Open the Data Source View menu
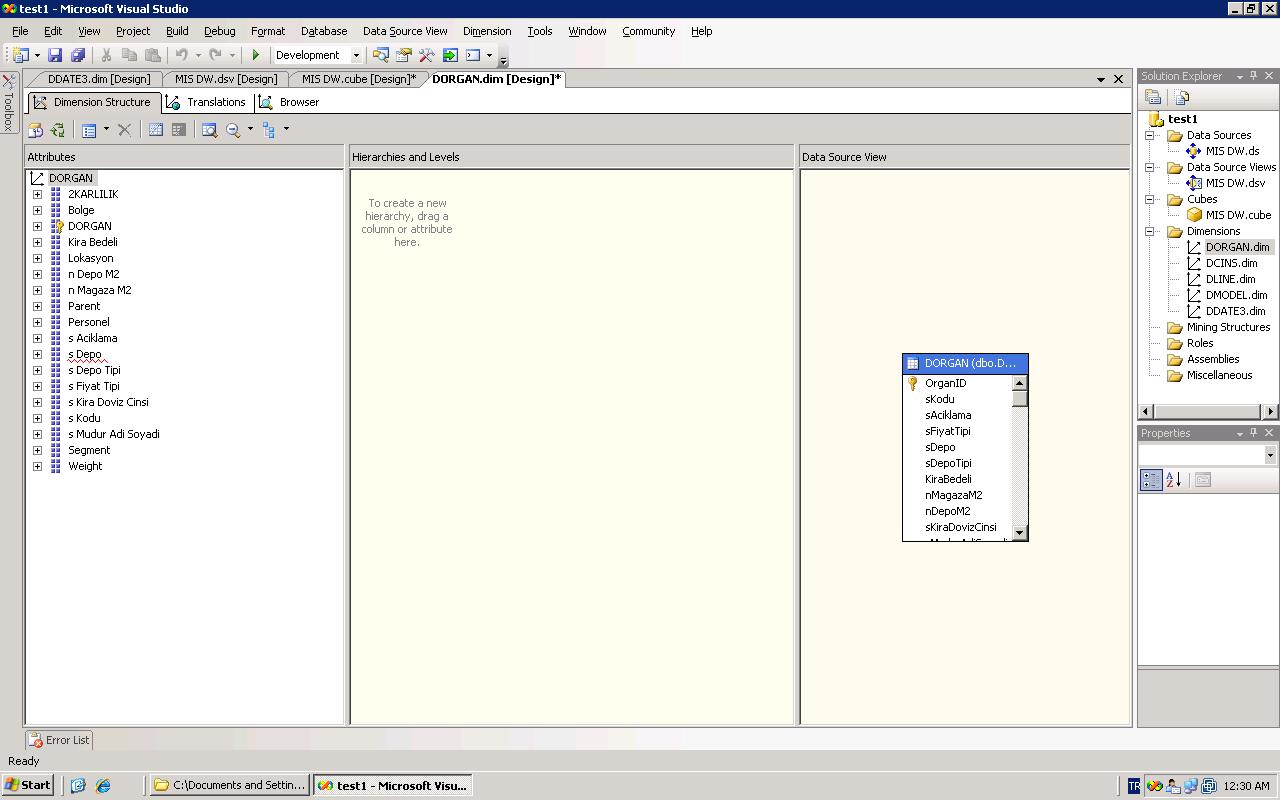 [x=405, y=31]
